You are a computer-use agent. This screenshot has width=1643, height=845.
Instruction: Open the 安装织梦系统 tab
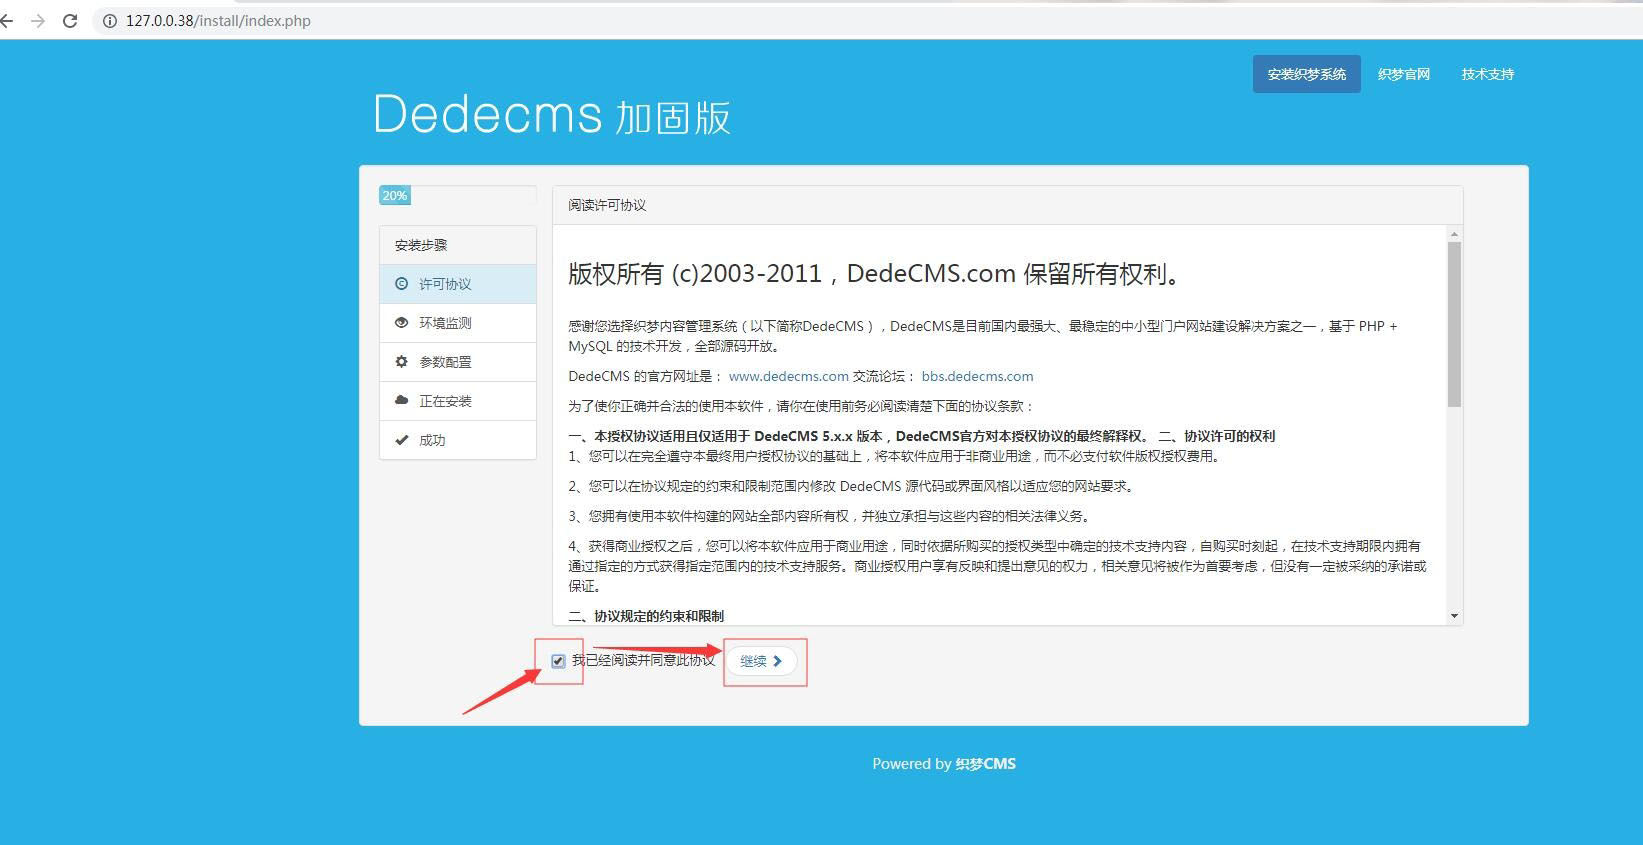coord(1306,74)
